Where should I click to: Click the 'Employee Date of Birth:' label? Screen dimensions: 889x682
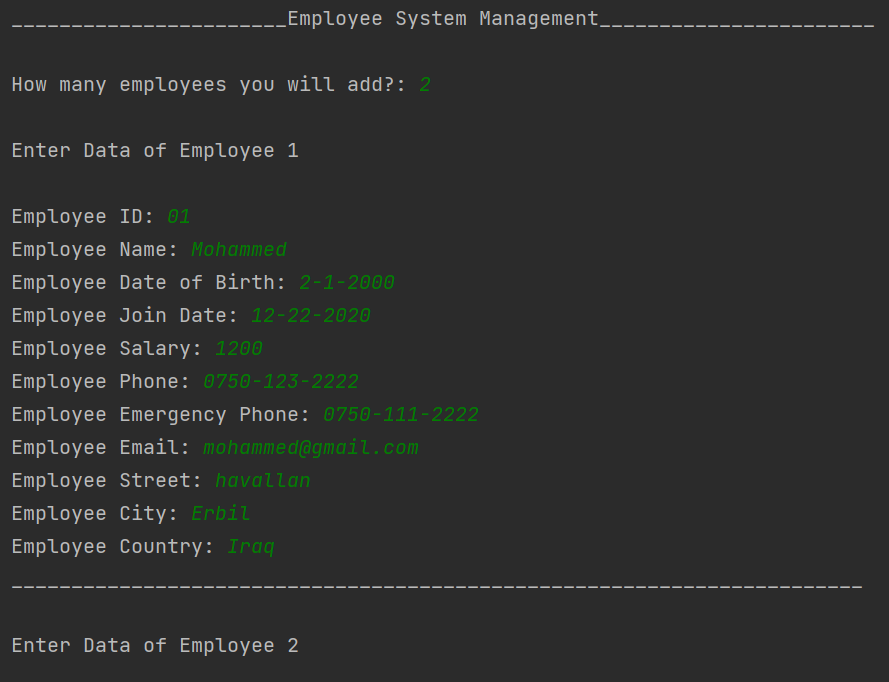point(149,282)
